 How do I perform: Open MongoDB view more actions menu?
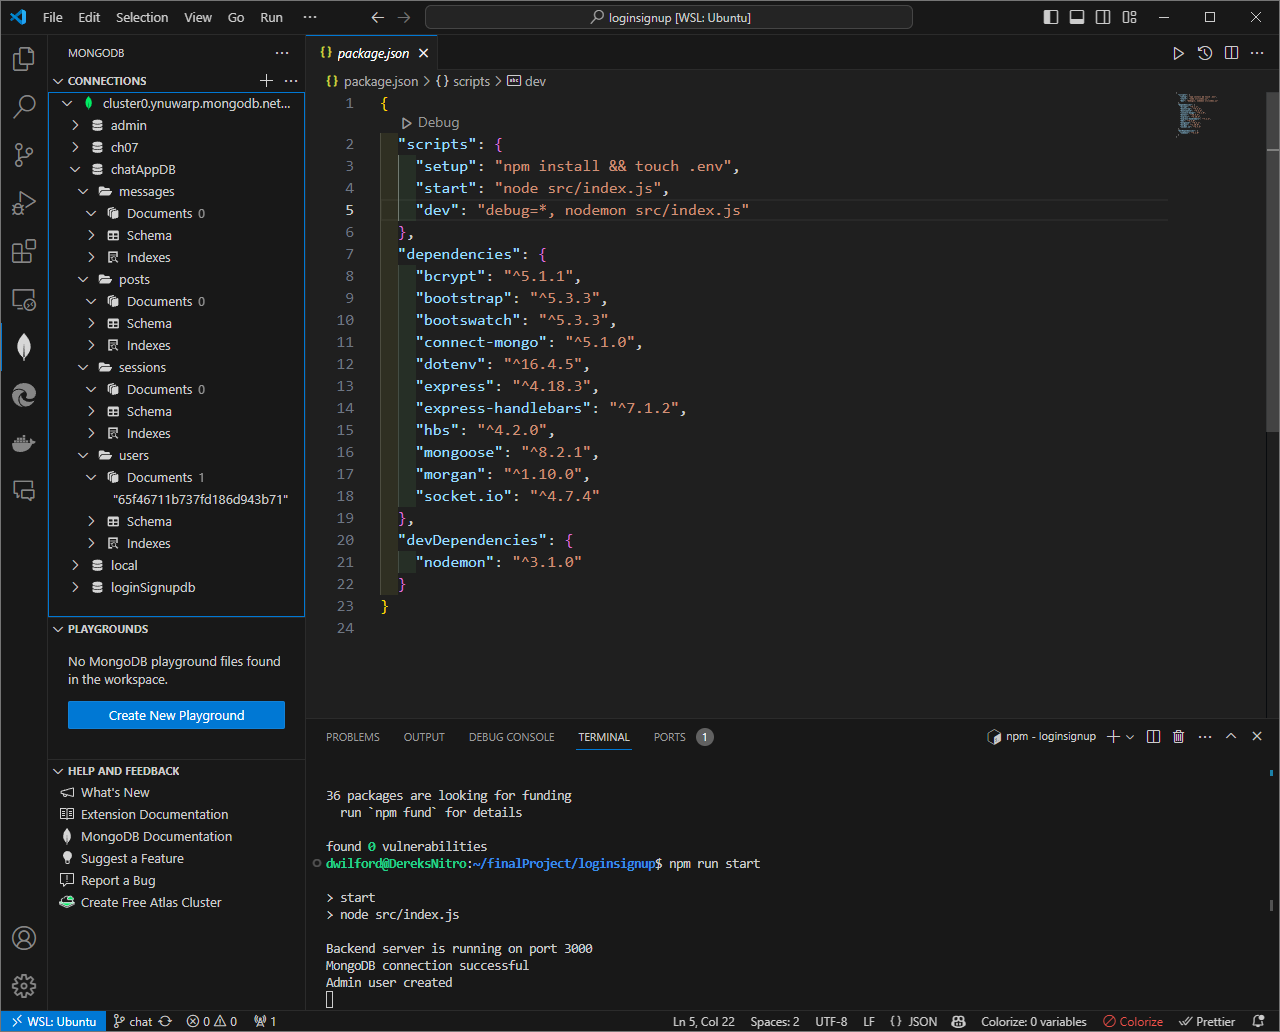[282, 53]
